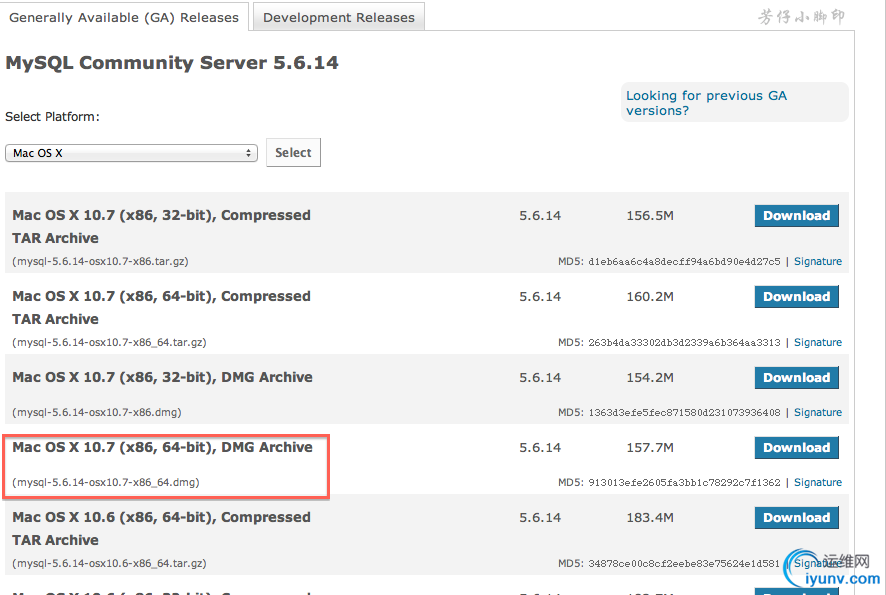Click the 'Mac OS X 10.6 (x86, 64-bit), Compressed TAR Archive' title

pos(162,529)
